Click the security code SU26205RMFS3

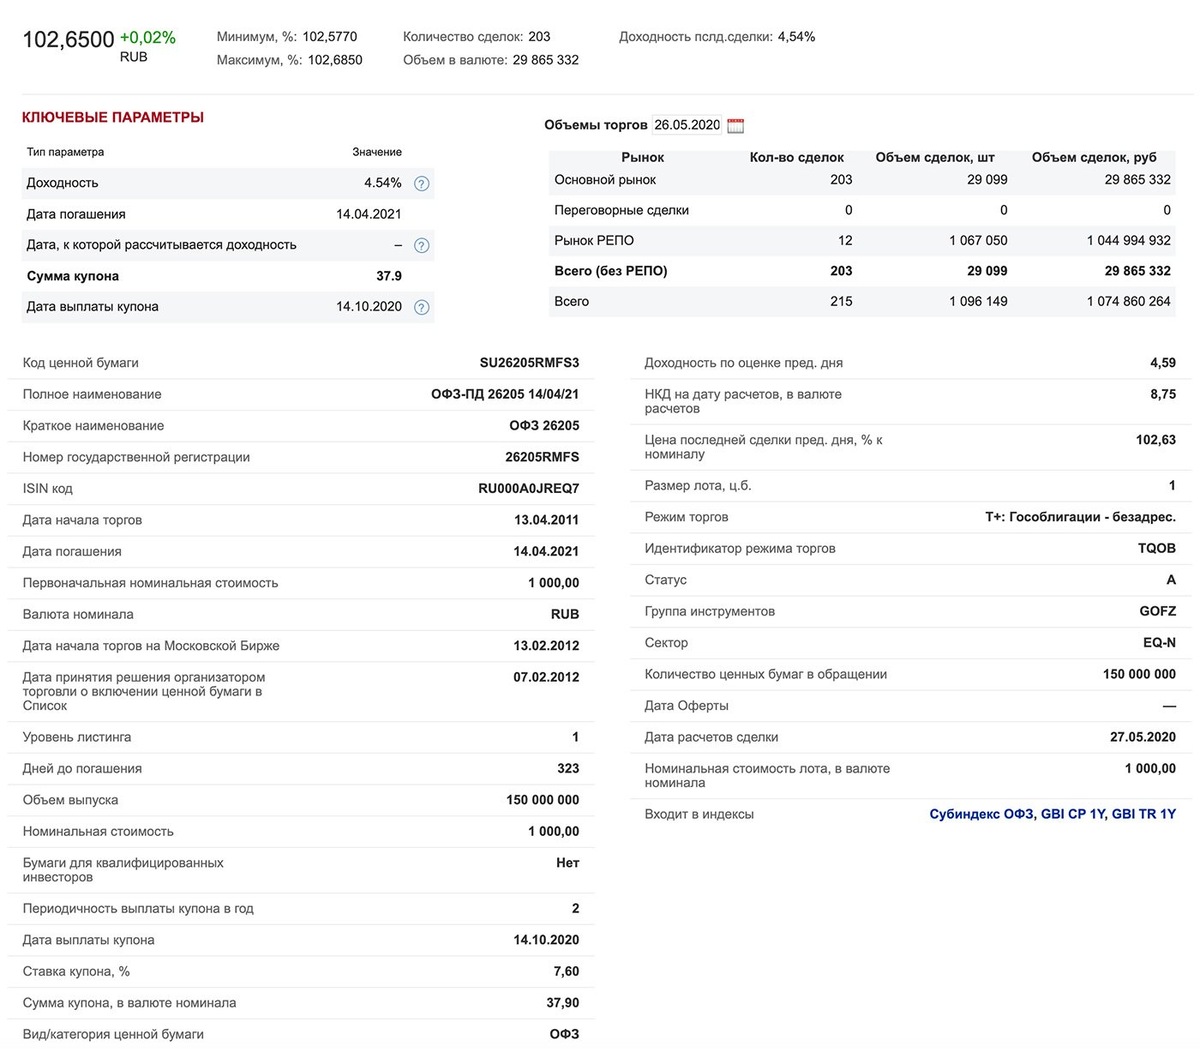[529, 363]
